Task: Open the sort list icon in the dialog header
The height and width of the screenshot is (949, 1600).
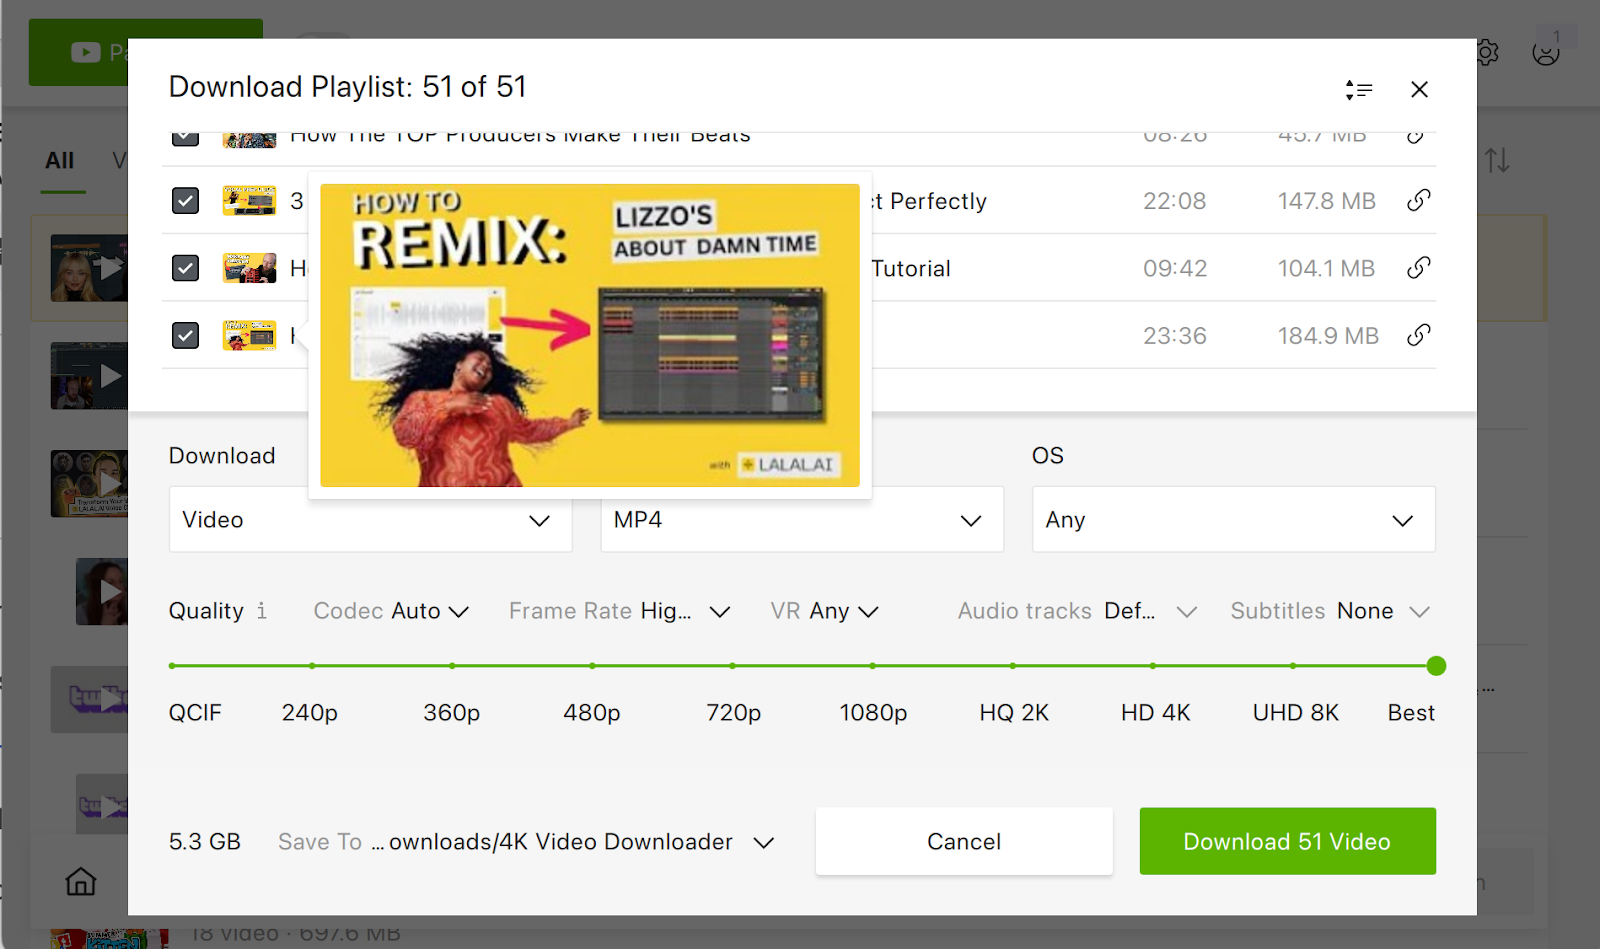Action: coord(1358,90)
